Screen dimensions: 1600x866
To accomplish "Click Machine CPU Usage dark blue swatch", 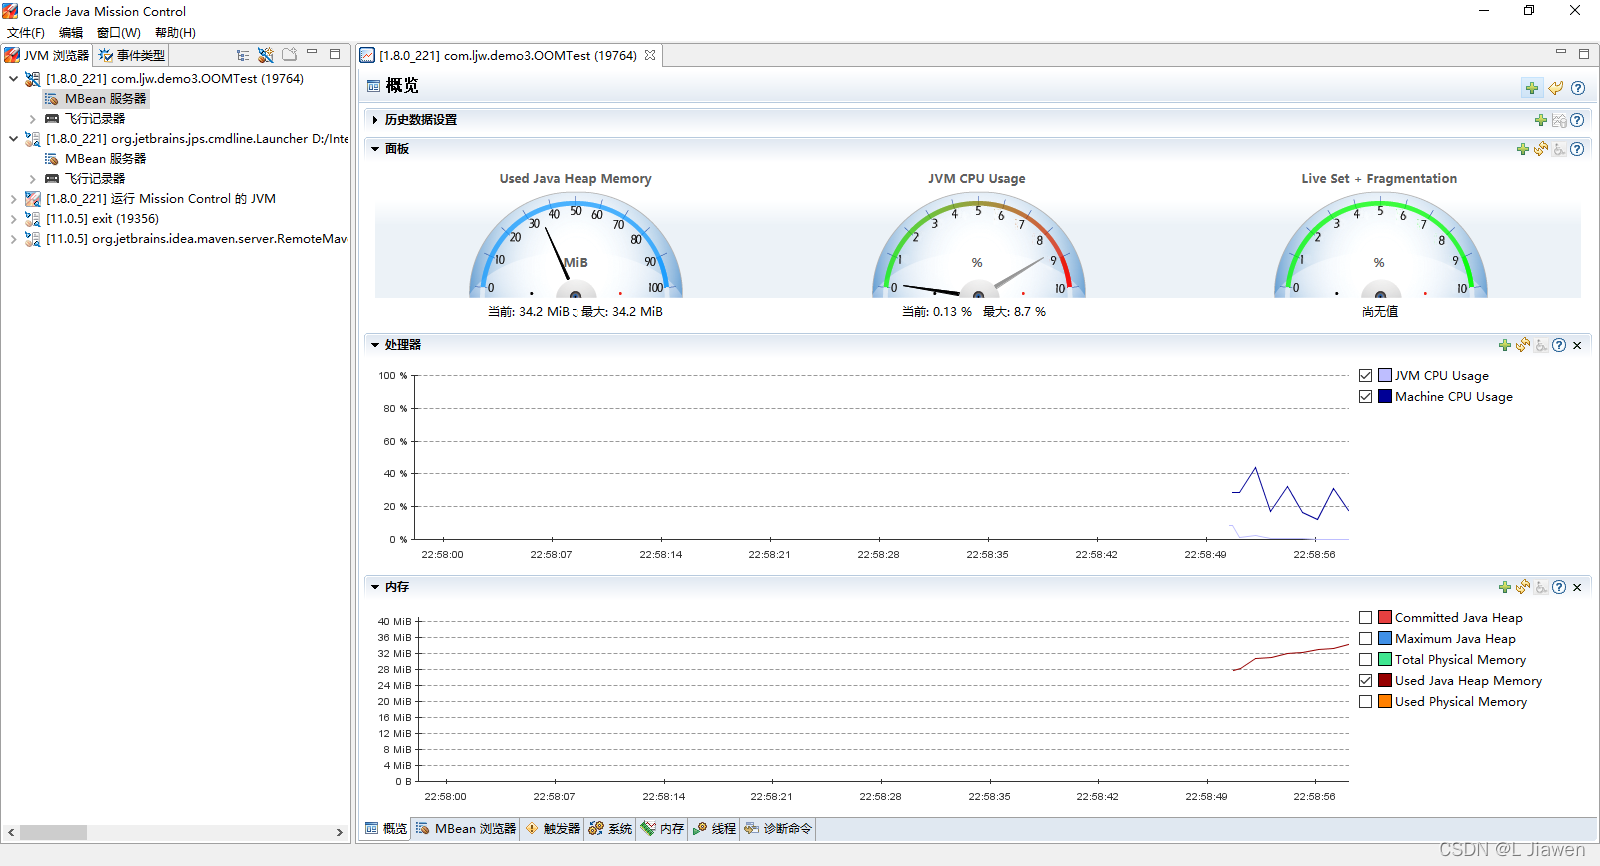I will click(x=1385, y=397).
